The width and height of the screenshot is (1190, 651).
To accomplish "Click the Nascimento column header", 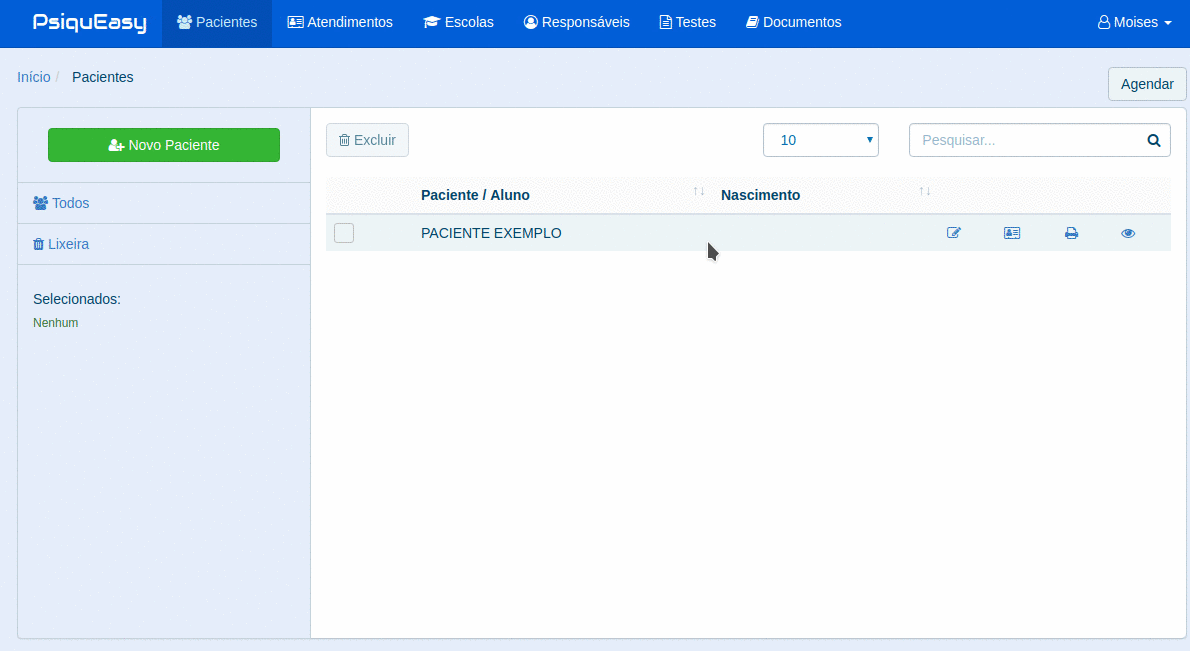I will (x=760, y=195).
